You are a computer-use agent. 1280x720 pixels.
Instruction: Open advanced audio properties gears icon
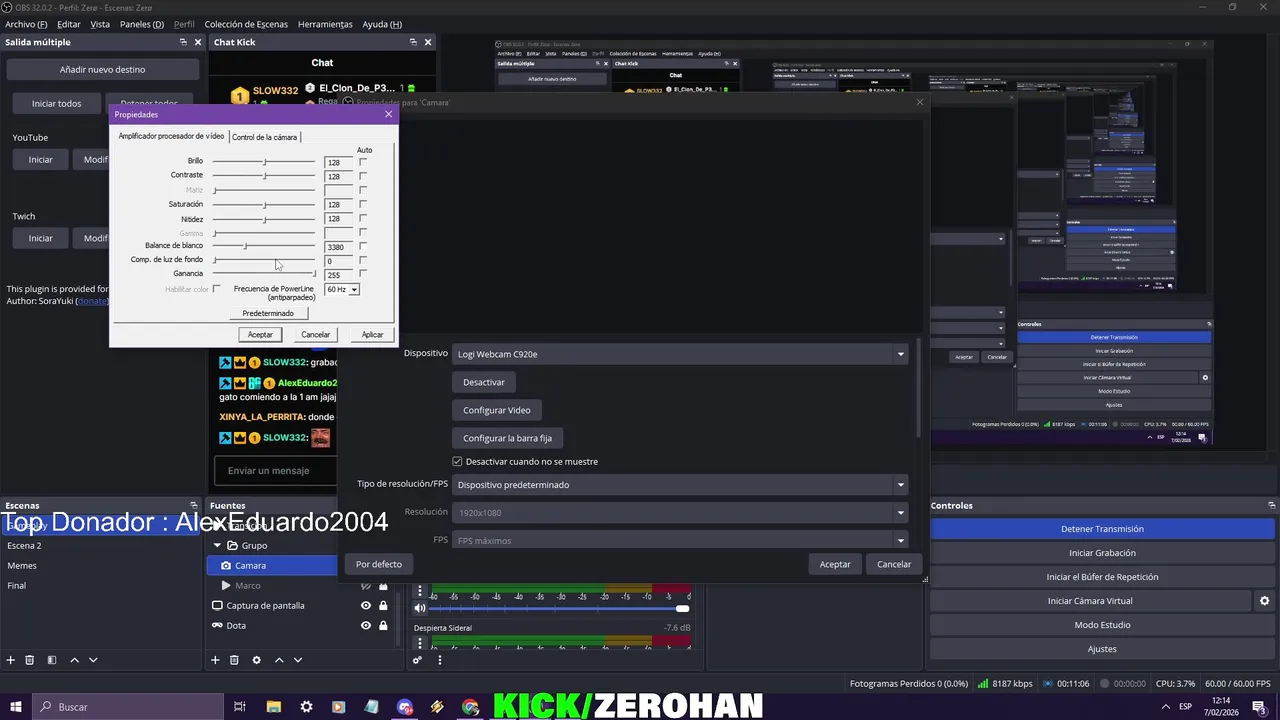coord(418,660)
